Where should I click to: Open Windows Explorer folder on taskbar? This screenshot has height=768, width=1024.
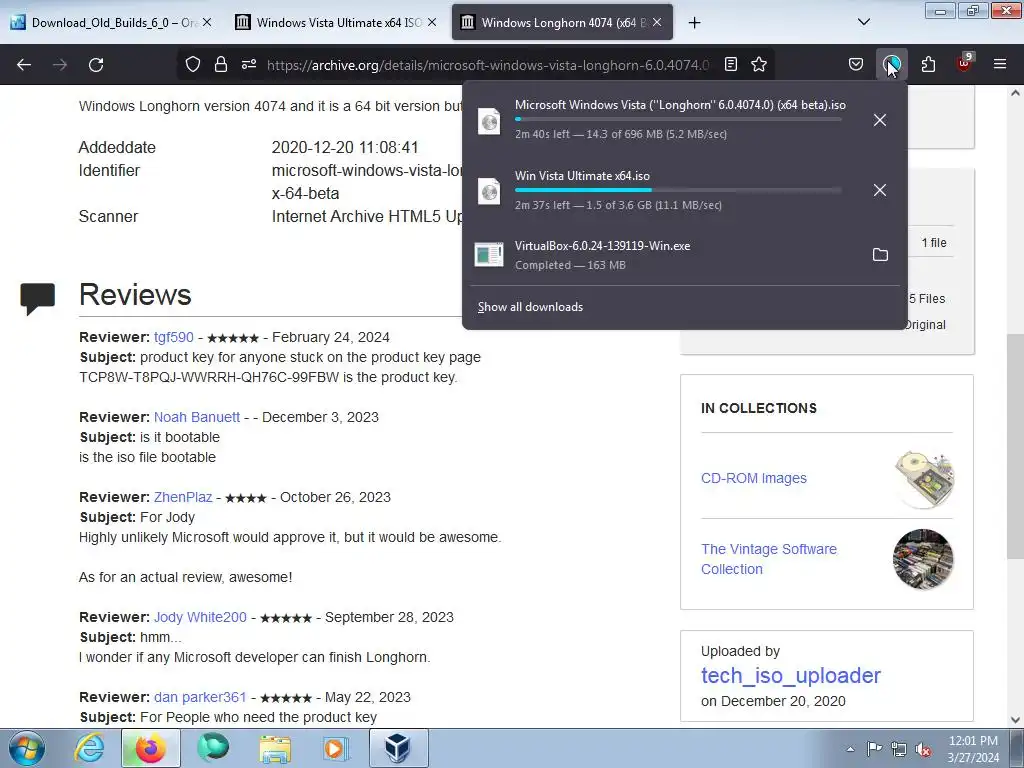[x=275, y=748]
